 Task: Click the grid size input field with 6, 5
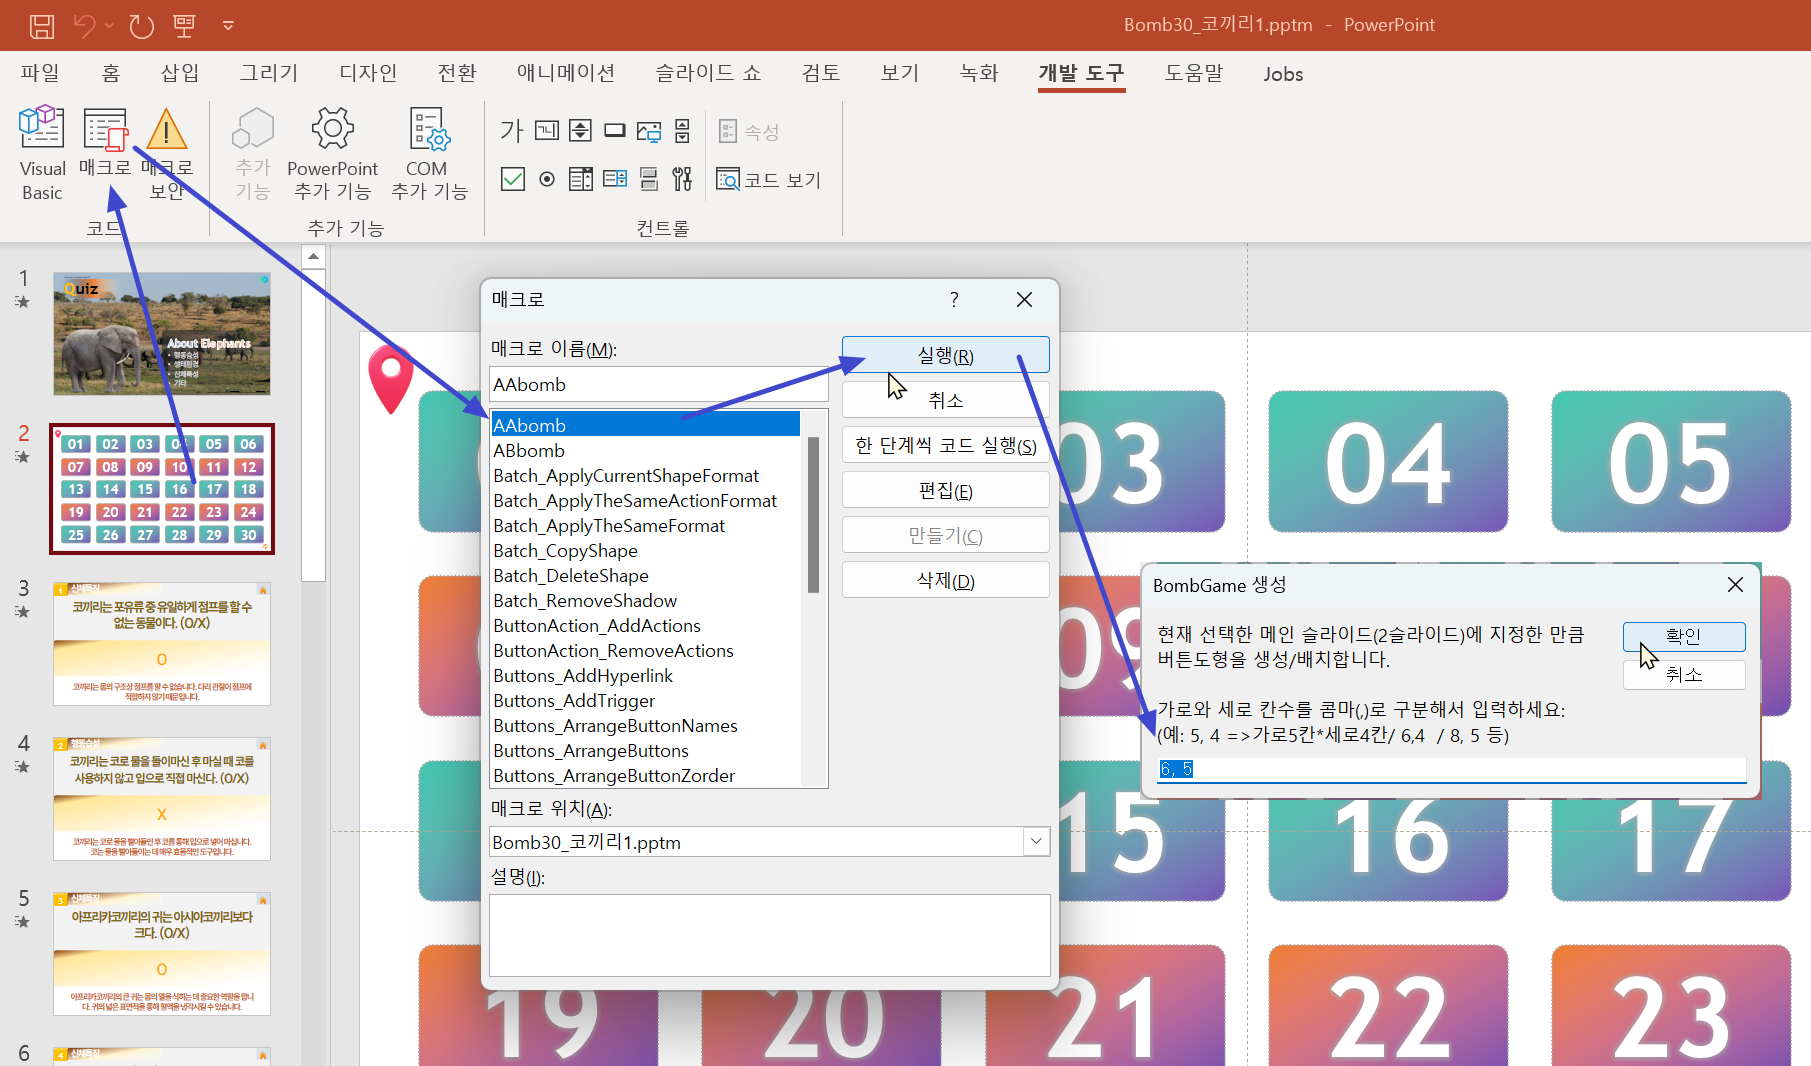[x=1451, y=769]
